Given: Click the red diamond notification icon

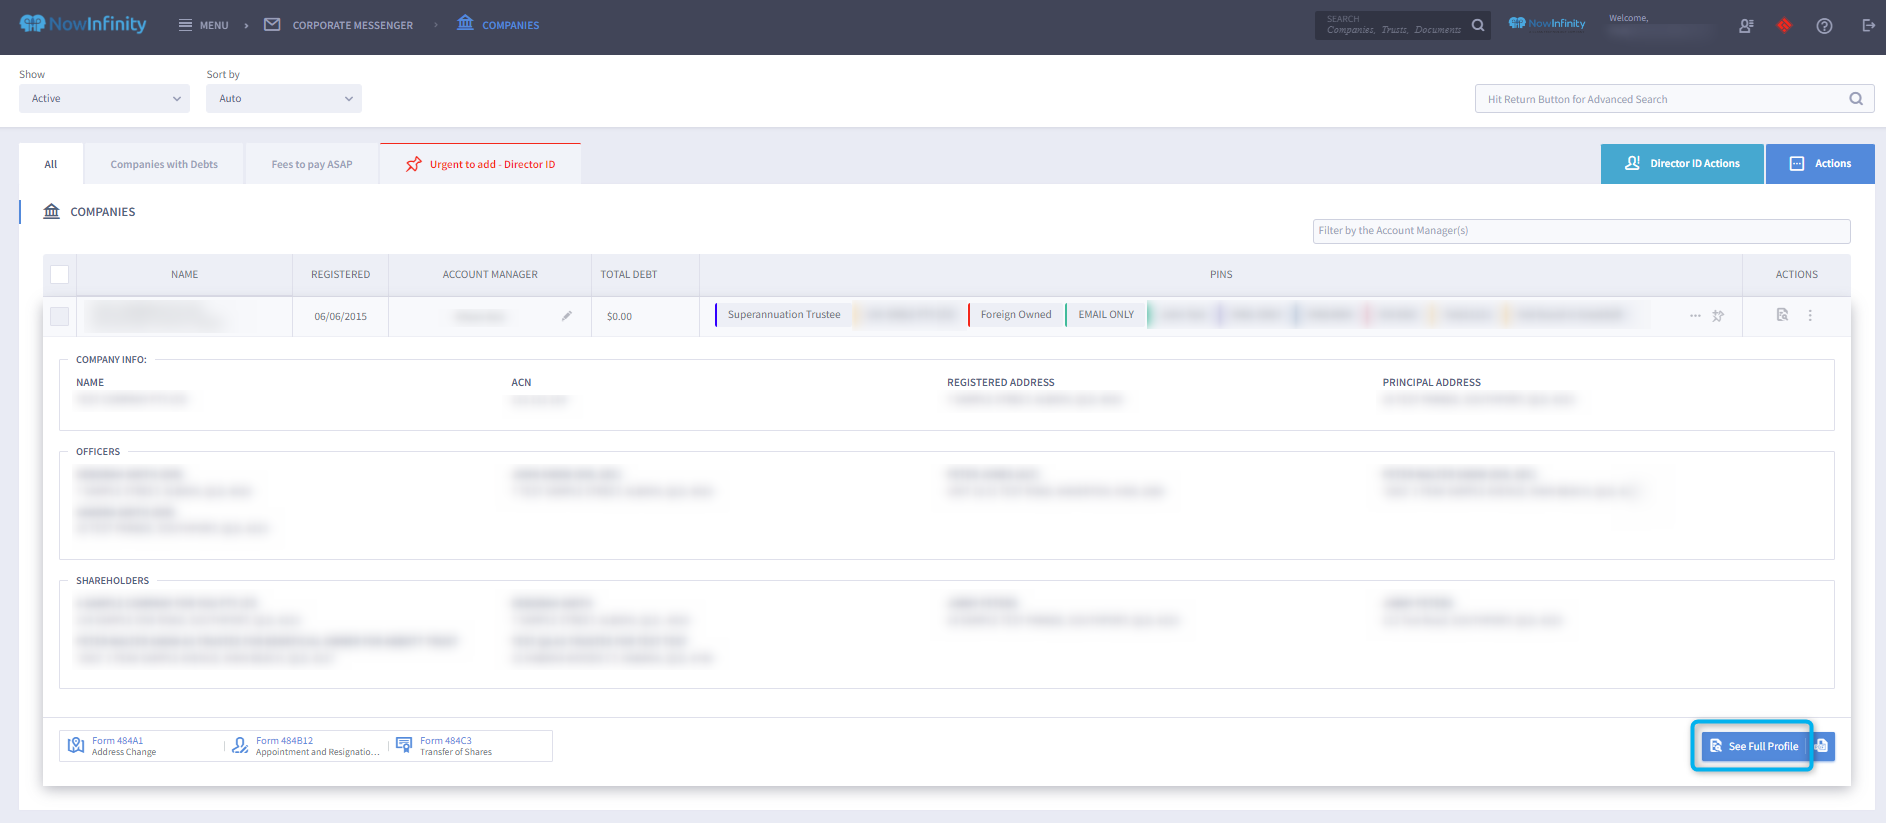Looking at the screenshot, I should pos(1784,25).
